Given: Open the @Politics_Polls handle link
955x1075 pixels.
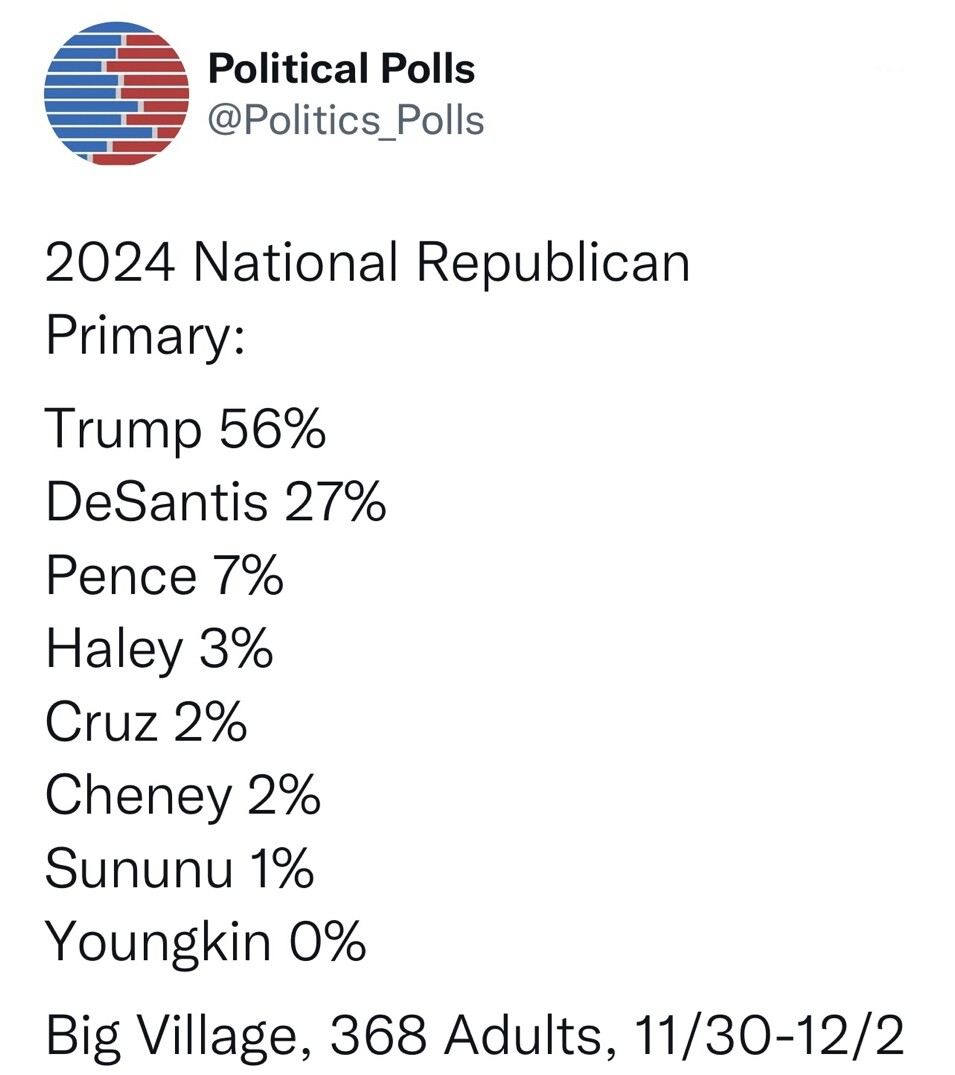Looking at the screenshot, I should [x=346, y=120].
